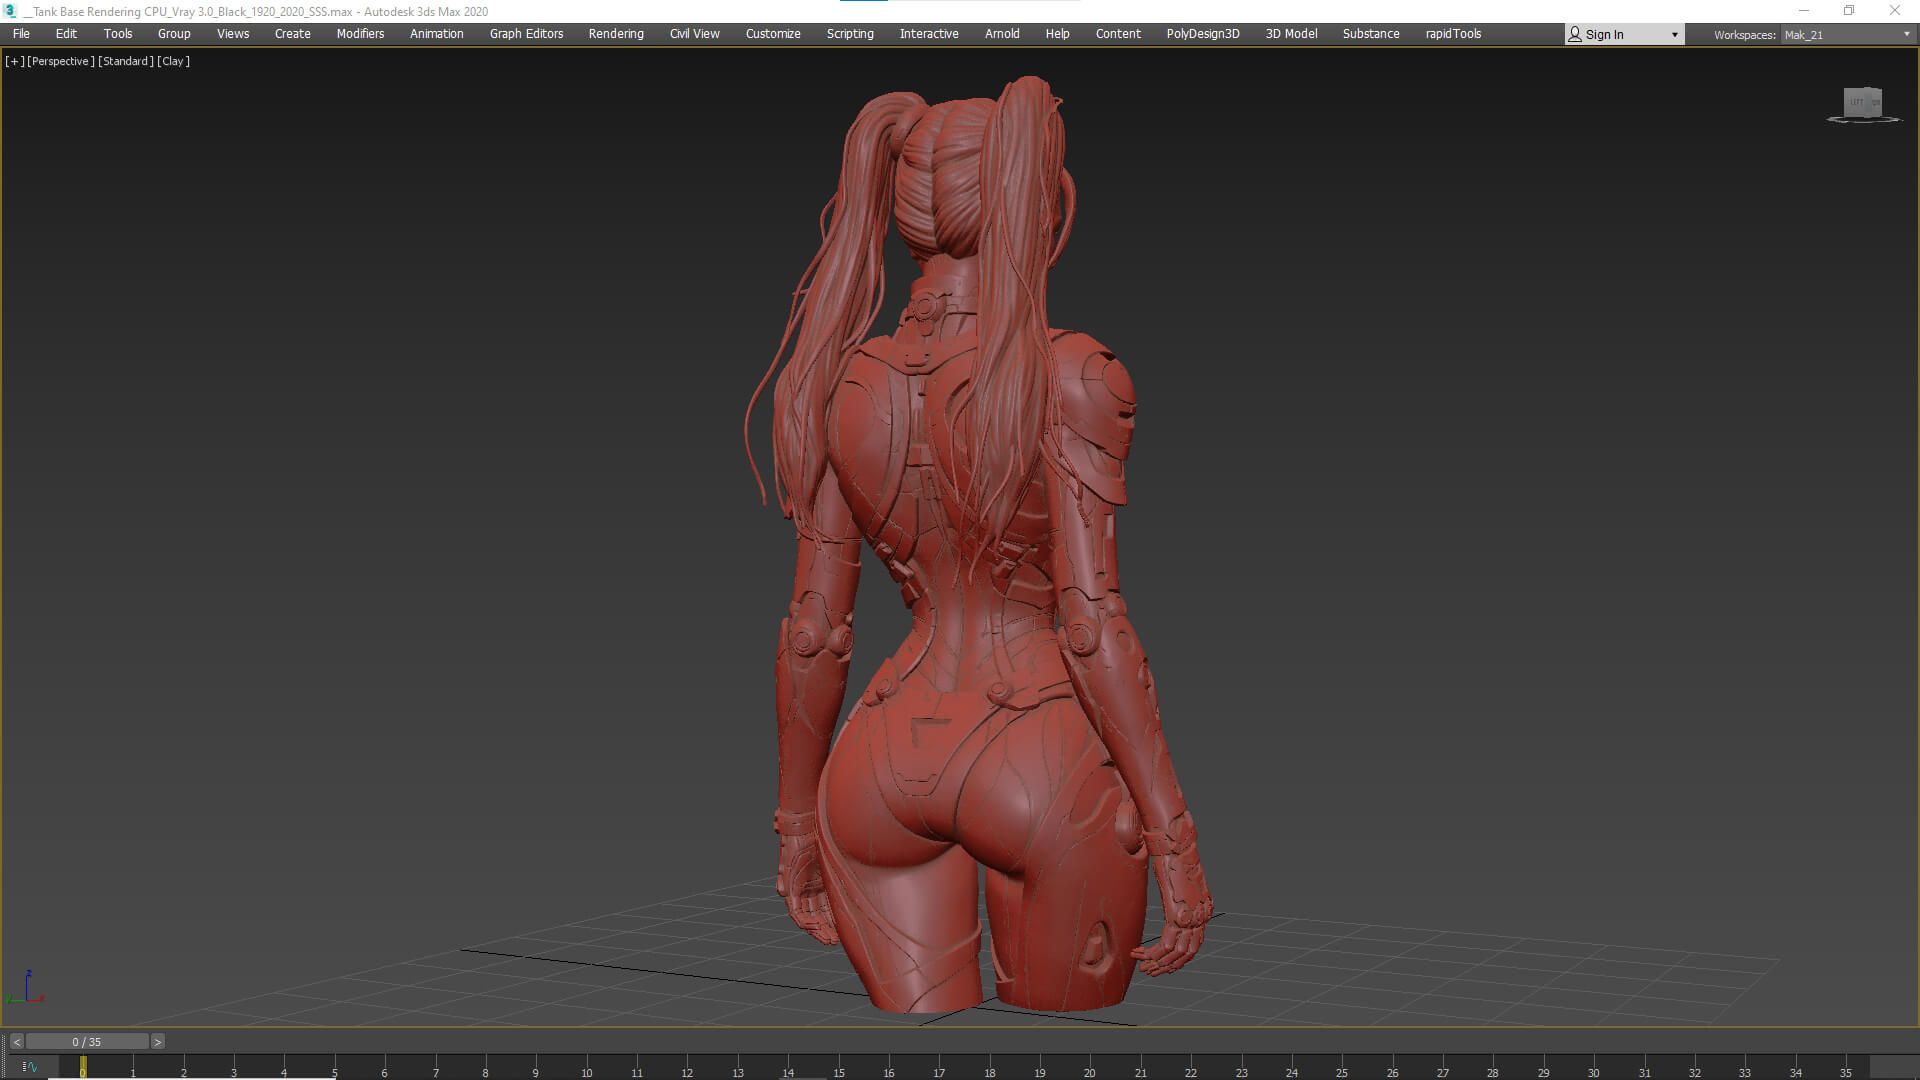Open the Scripting menu
Screen dimensions: 1920x1080
[850, 34]
